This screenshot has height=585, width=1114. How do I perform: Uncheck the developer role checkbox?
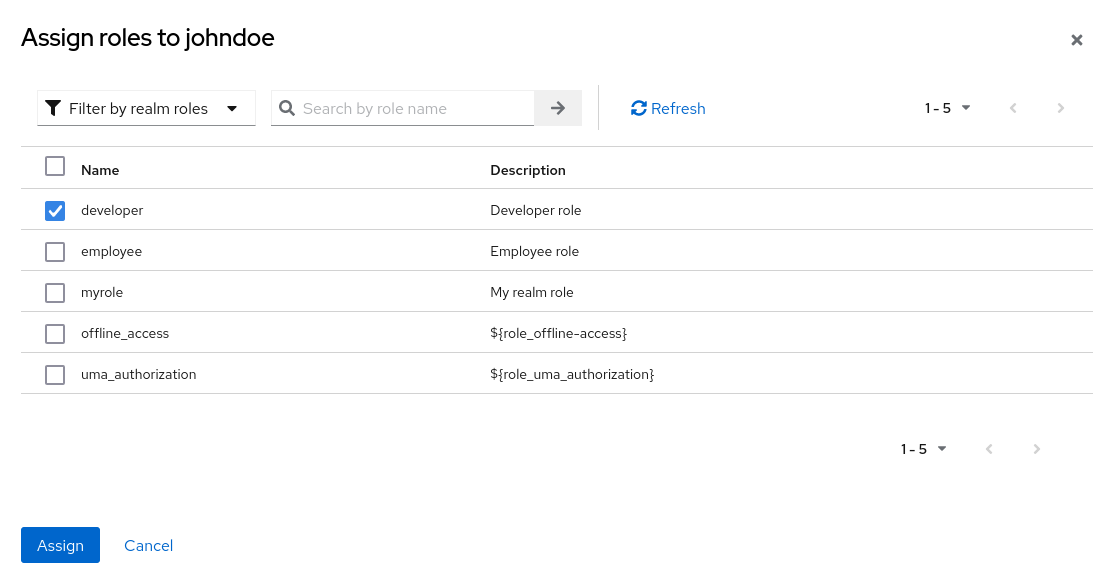coord(55,211)
